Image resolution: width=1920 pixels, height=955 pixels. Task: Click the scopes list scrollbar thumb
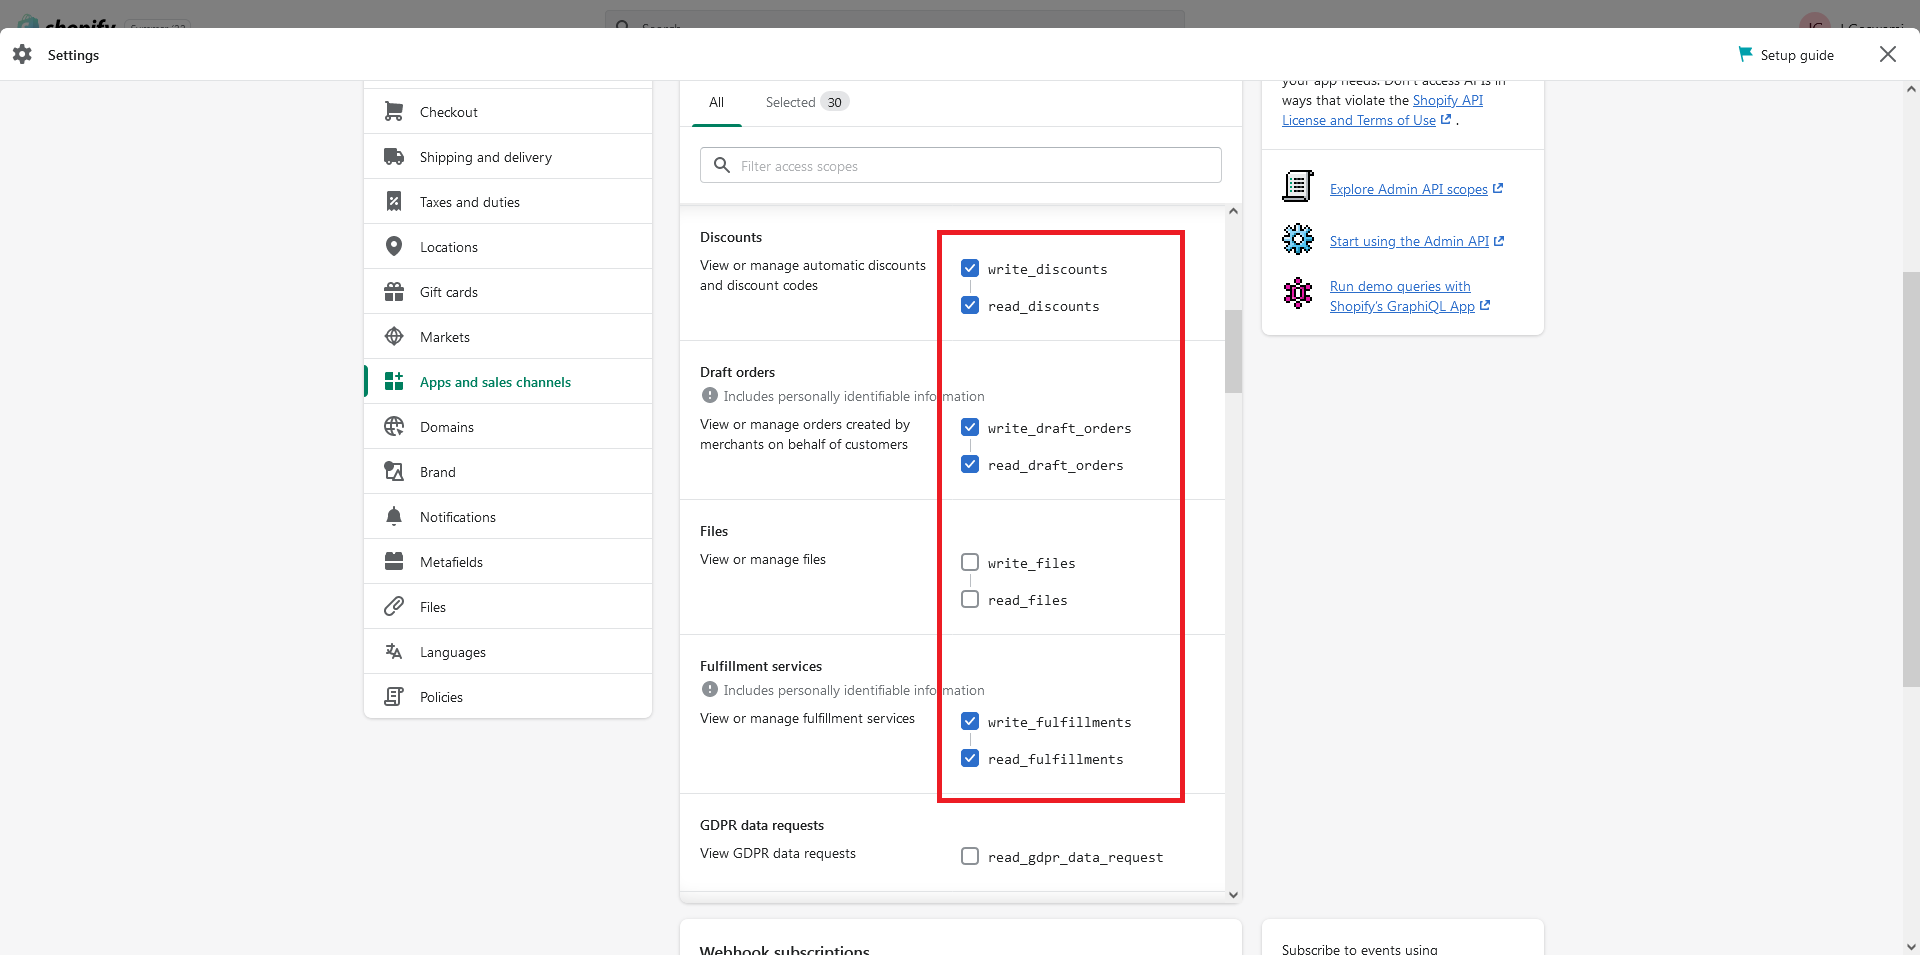pos(1233,351)
